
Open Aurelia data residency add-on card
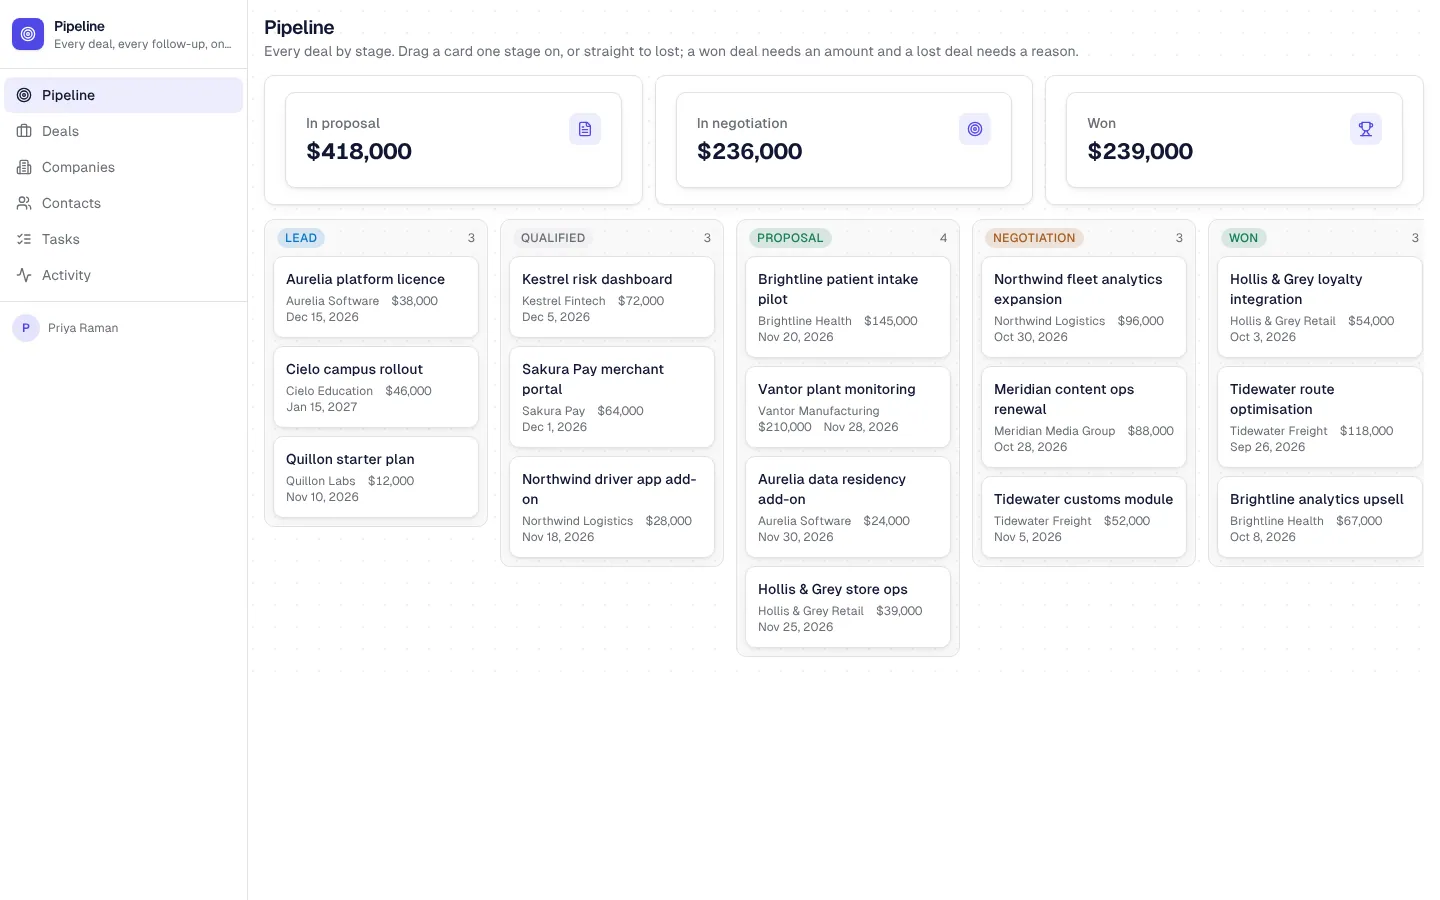coord(848,507)
